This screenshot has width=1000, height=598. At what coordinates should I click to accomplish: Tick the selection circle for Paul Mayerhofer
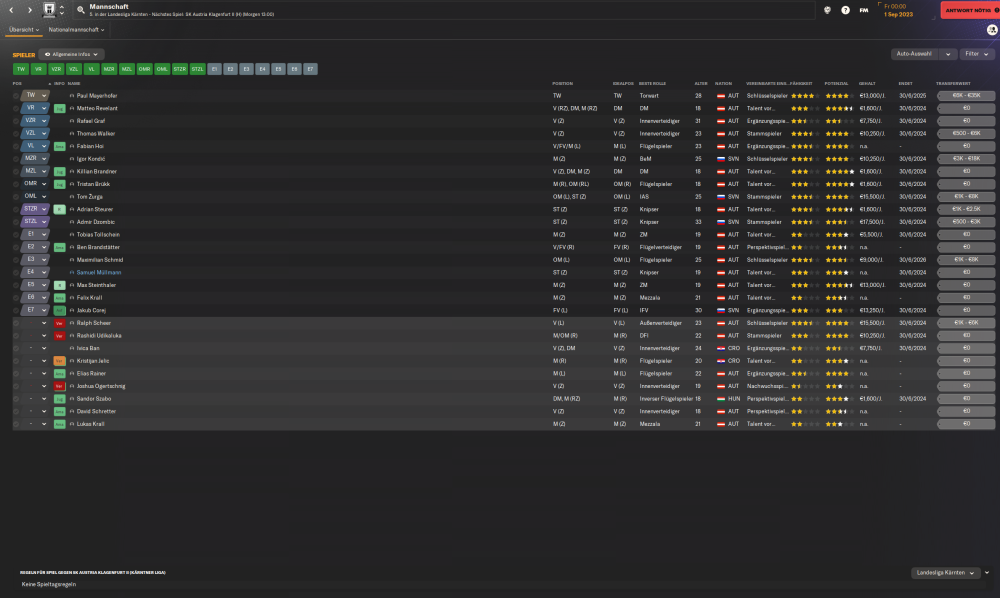click(16, 95)
